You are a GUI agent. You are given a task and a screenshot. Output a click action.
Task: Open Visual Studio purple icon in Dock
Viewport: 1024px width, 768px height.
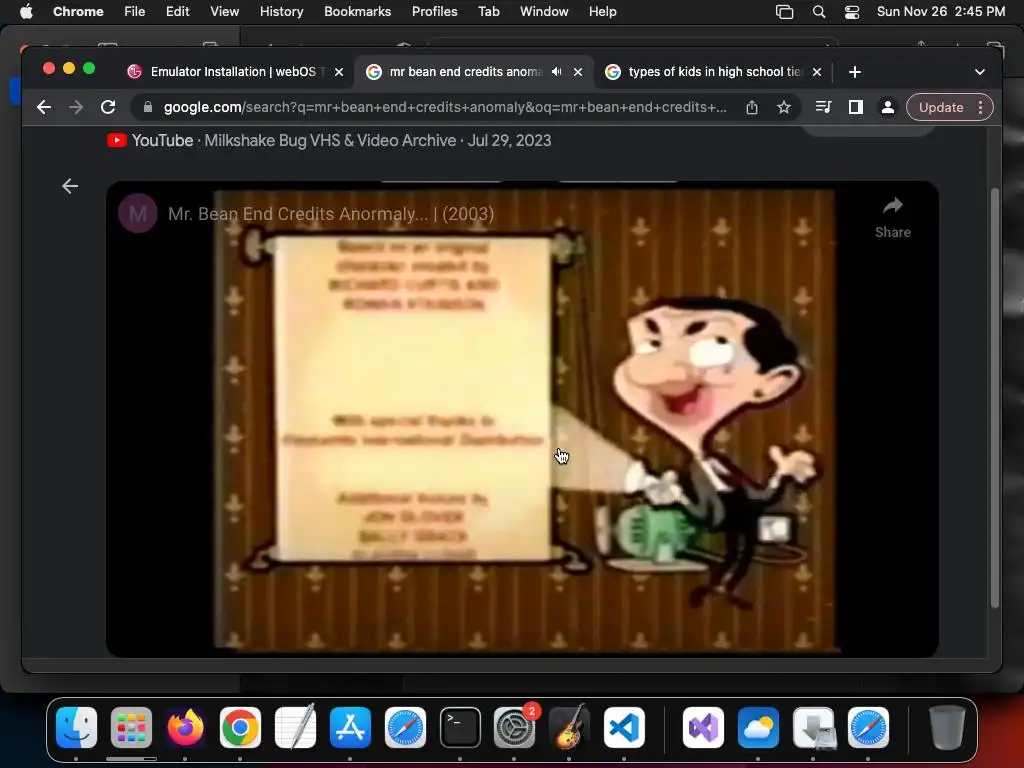pyautogui.click(x=703, y=728)
